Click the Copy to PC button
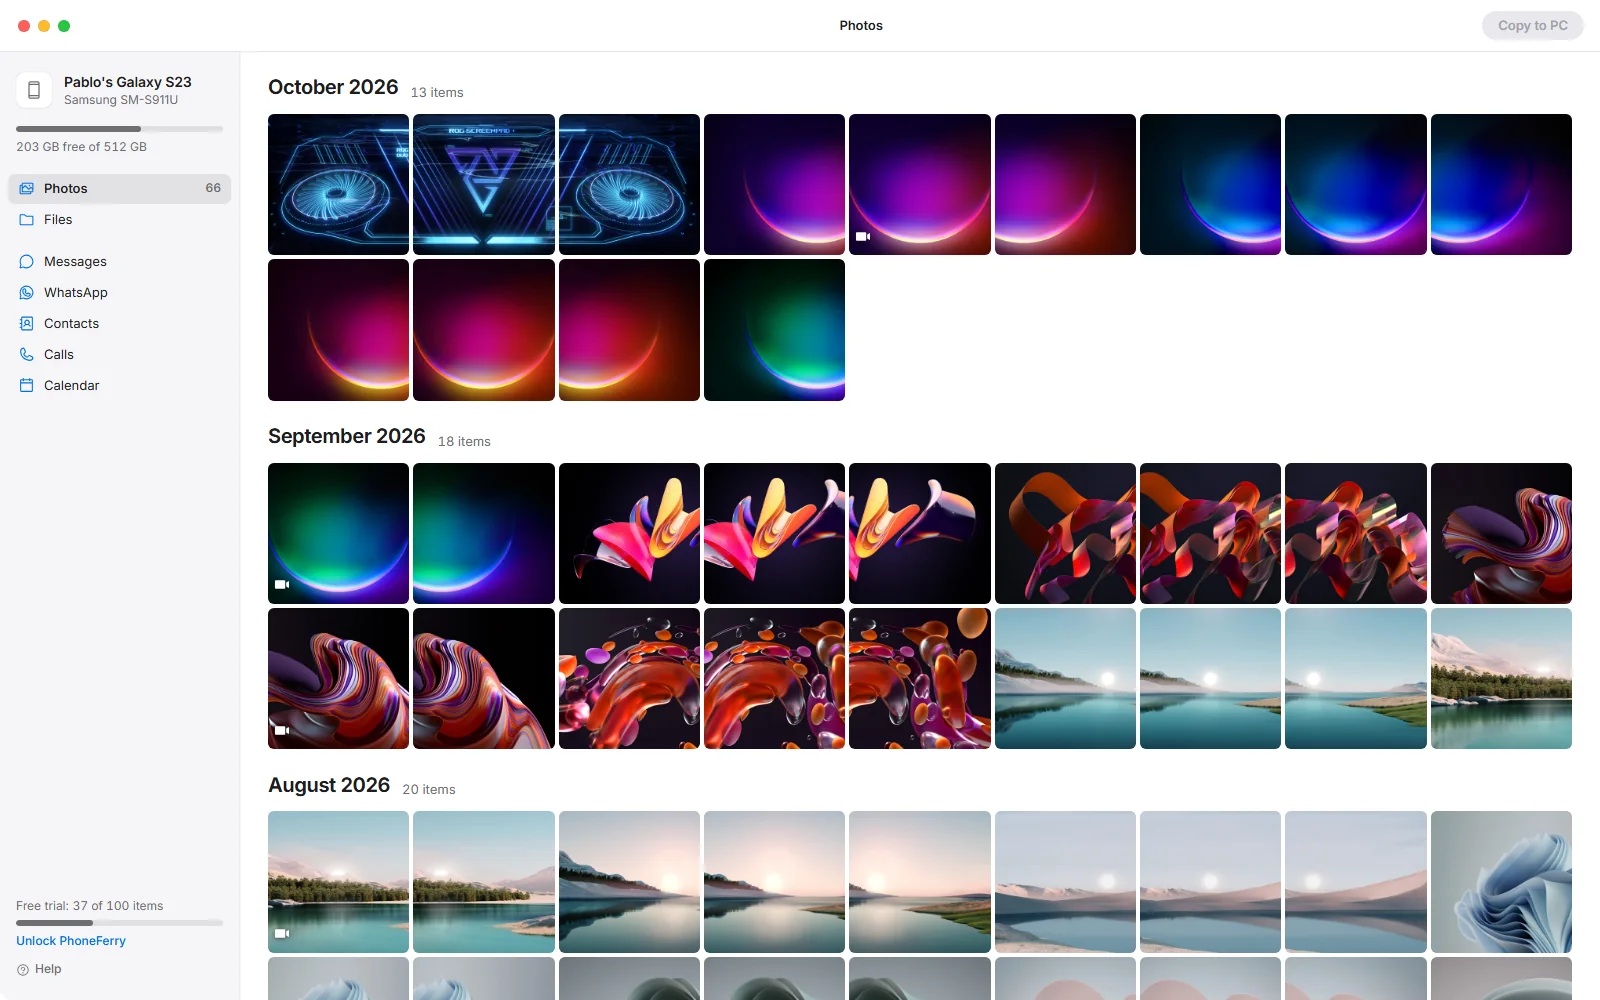 click(1532, 26)
